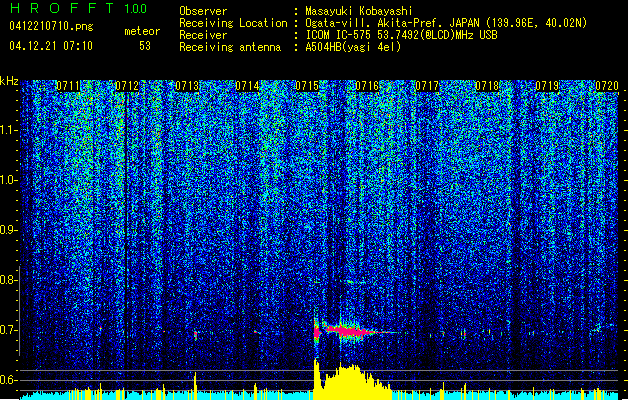
Task: Click the 0719 time marker
Action: [x=547, y=86]
